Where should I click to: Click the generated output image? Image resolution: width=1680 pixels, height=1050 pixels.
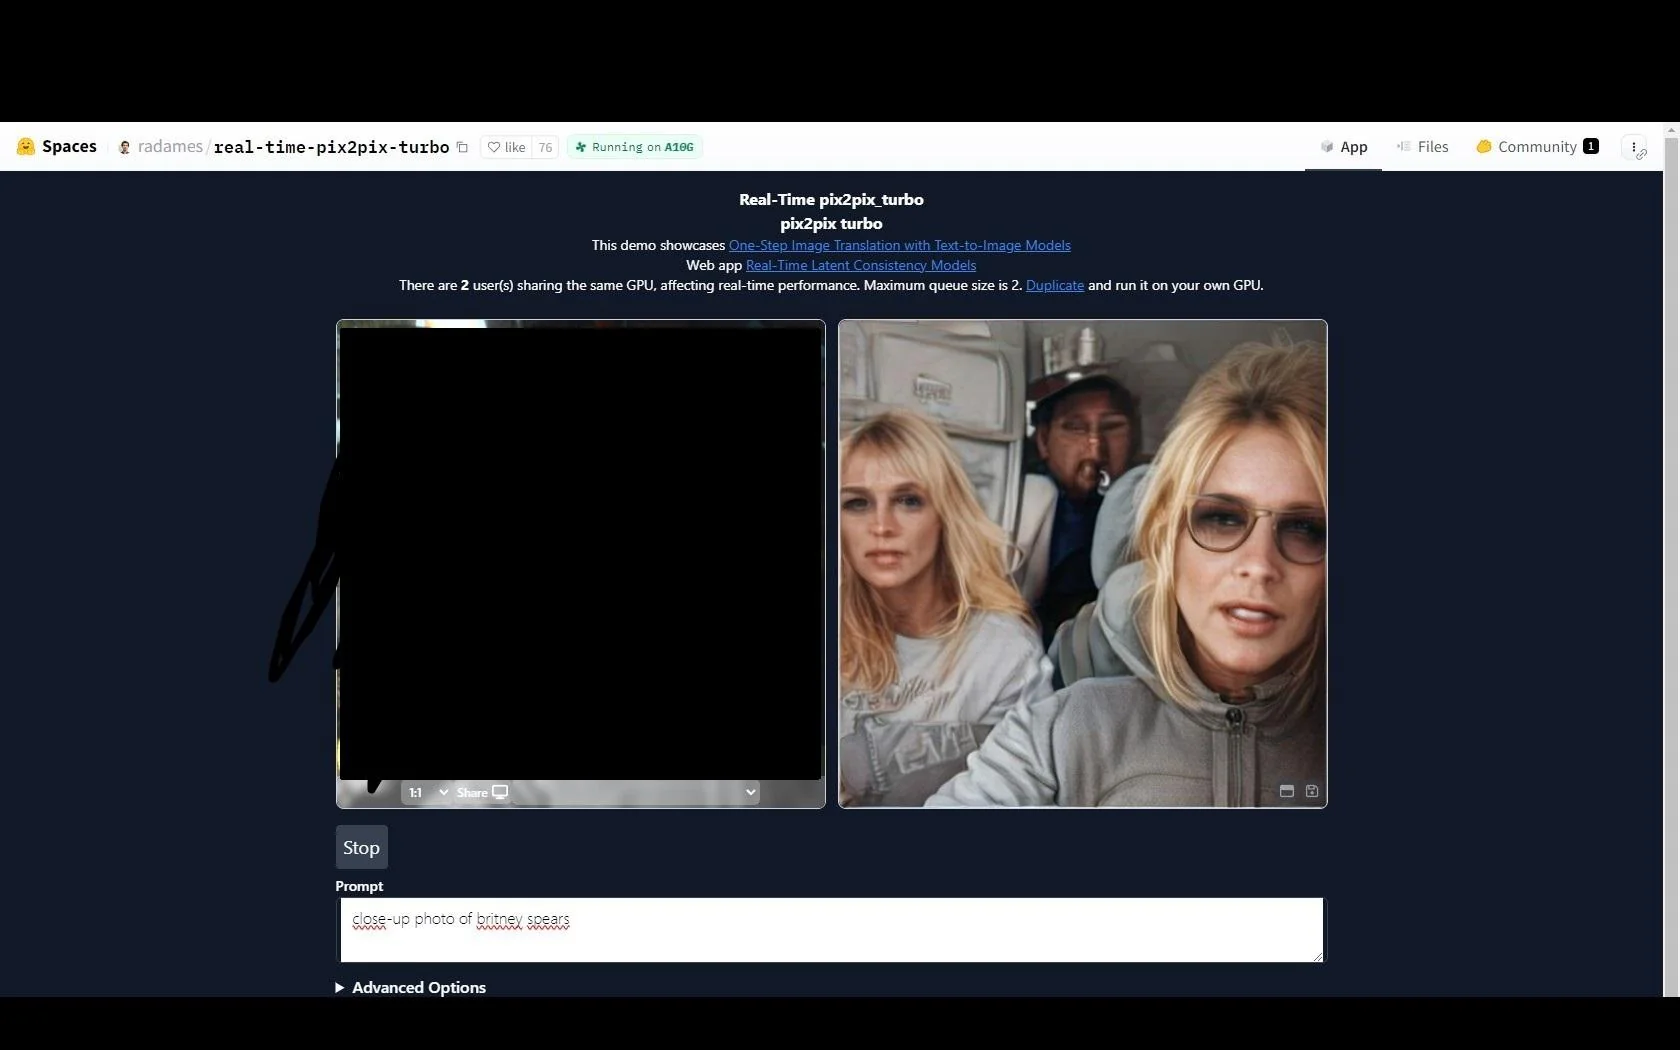click(x=1083, y=564)
